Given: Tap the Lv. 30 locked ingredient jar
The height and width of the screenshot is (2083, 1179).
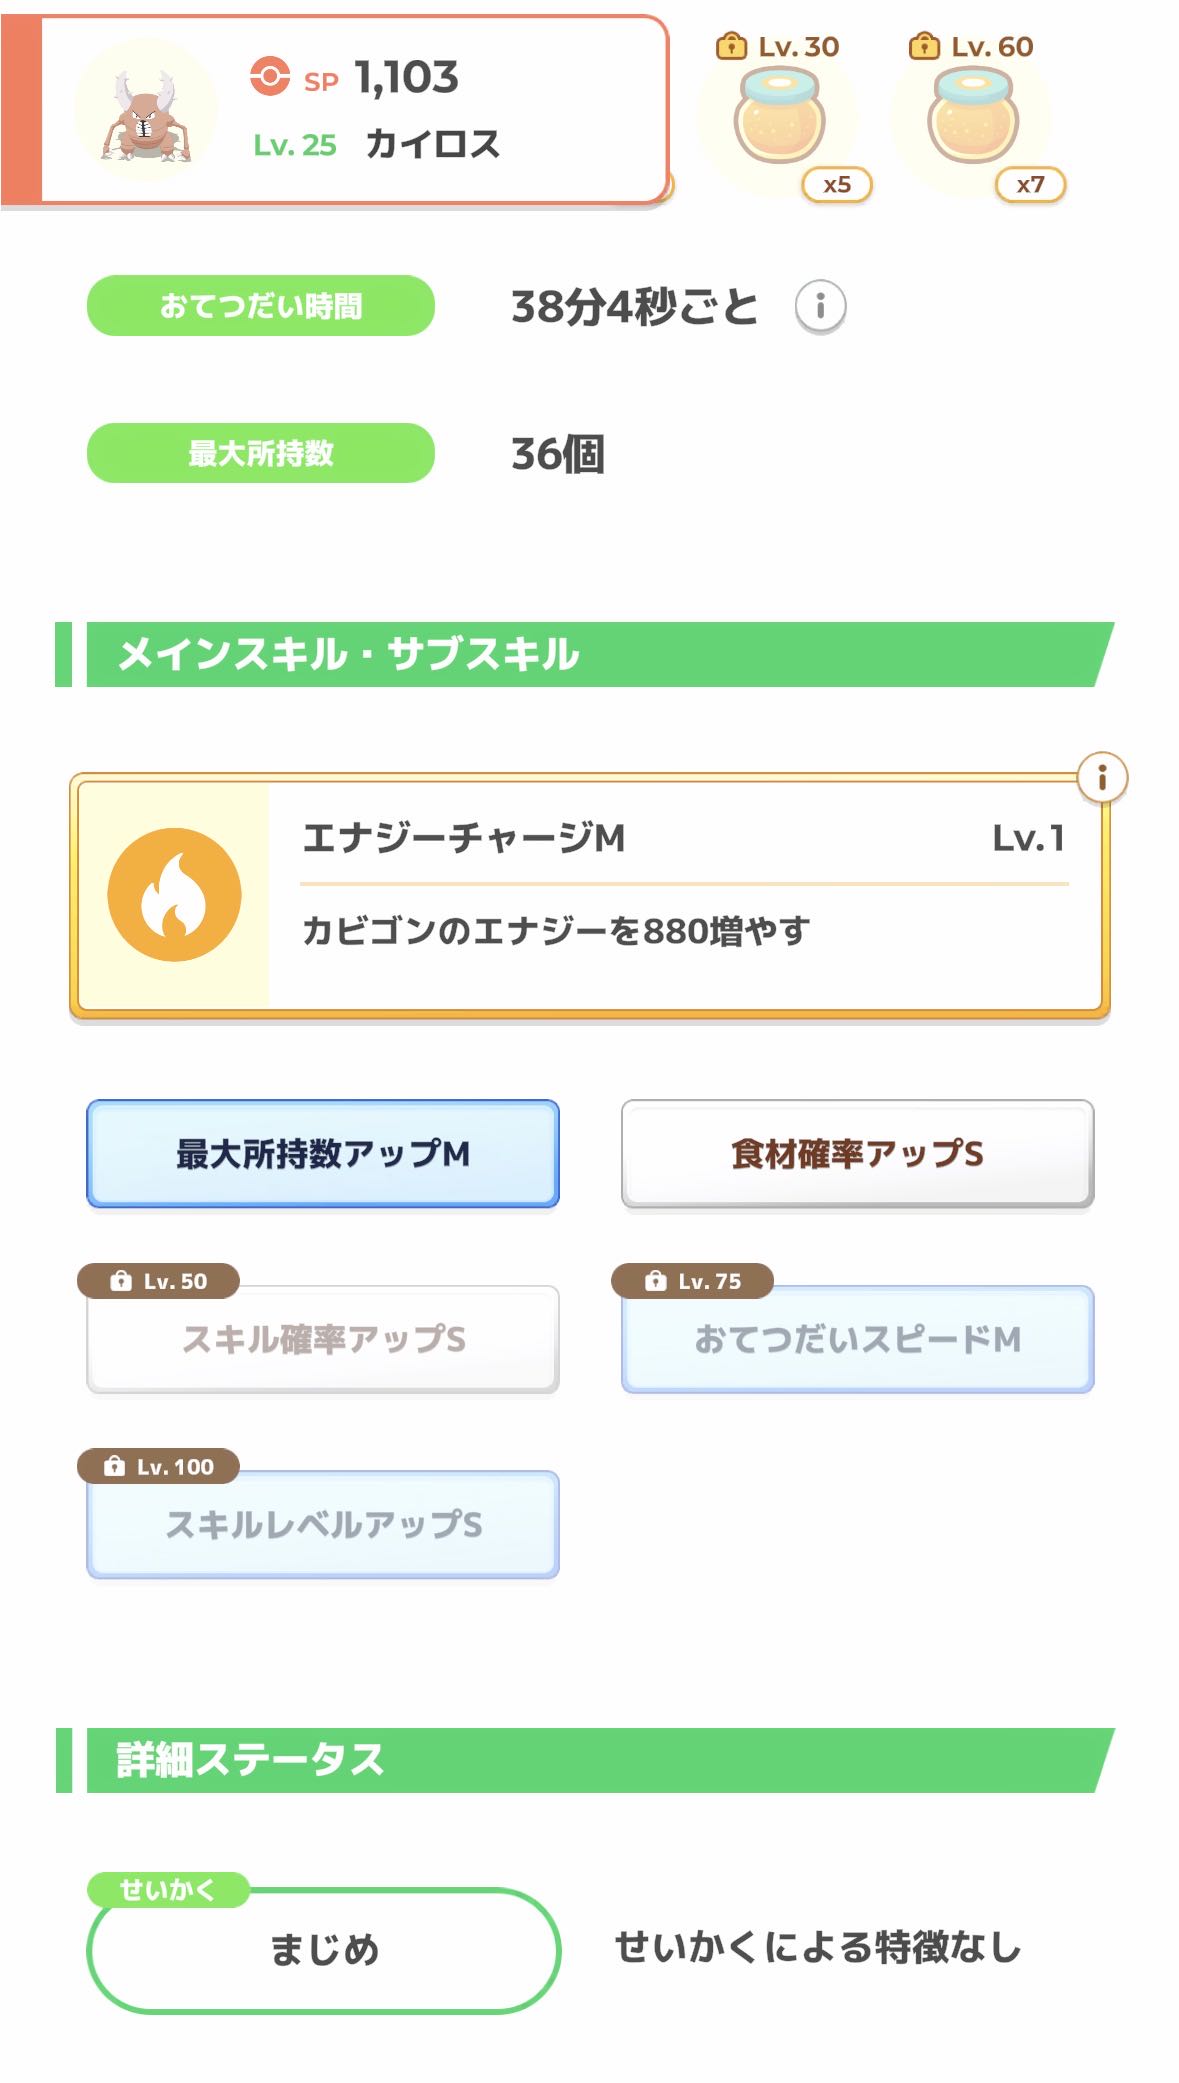Looking at the screenshot, I should point(780,118).
